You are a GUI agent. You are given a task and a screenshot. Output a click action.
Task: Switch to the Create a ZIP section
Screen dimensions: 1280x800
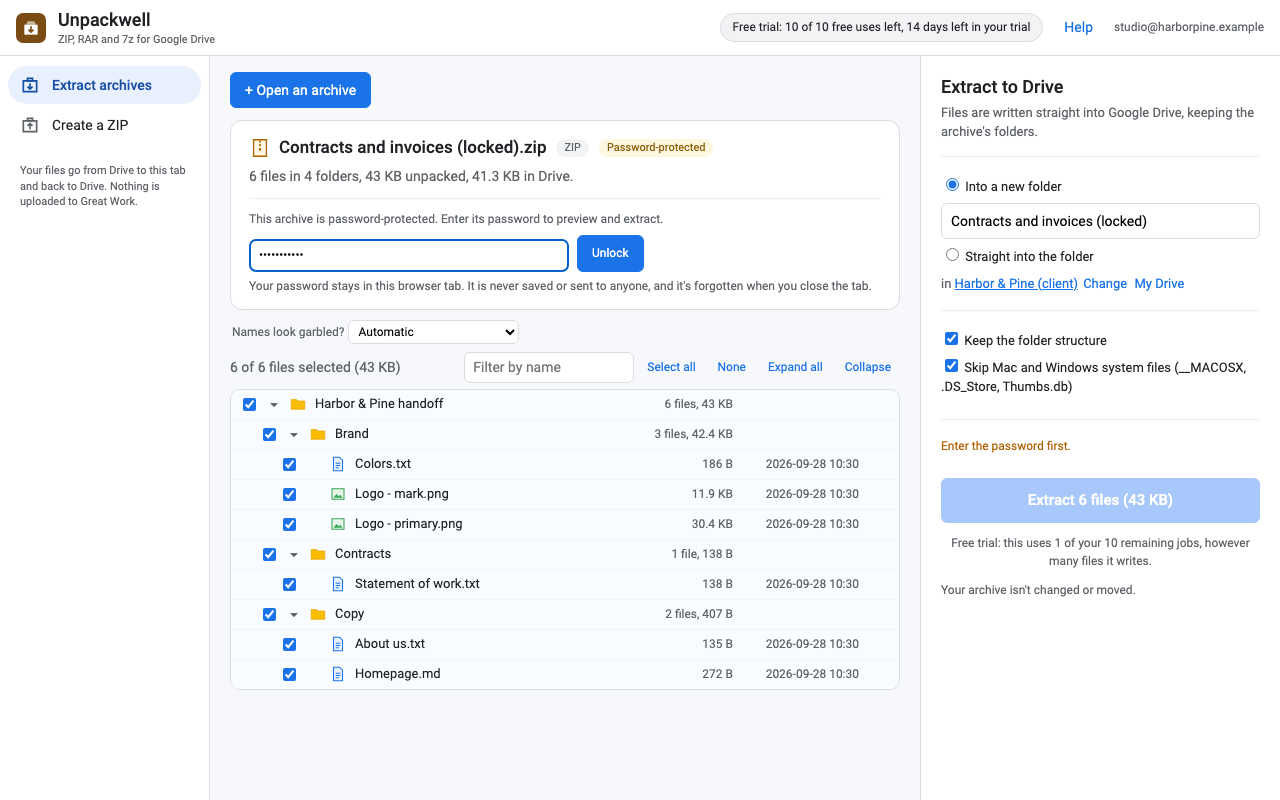[x=104, y=125]
